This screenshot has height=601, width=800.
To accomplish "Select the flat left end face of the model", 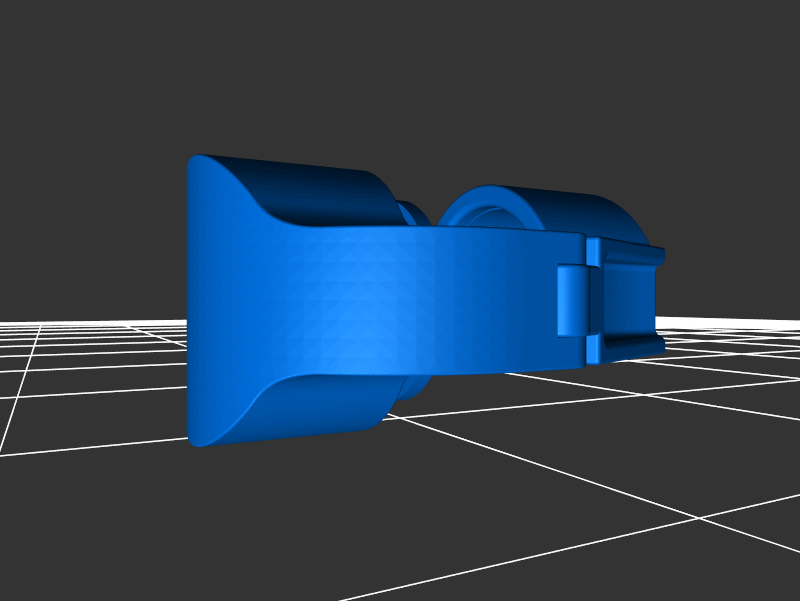I will click(215, 300).
